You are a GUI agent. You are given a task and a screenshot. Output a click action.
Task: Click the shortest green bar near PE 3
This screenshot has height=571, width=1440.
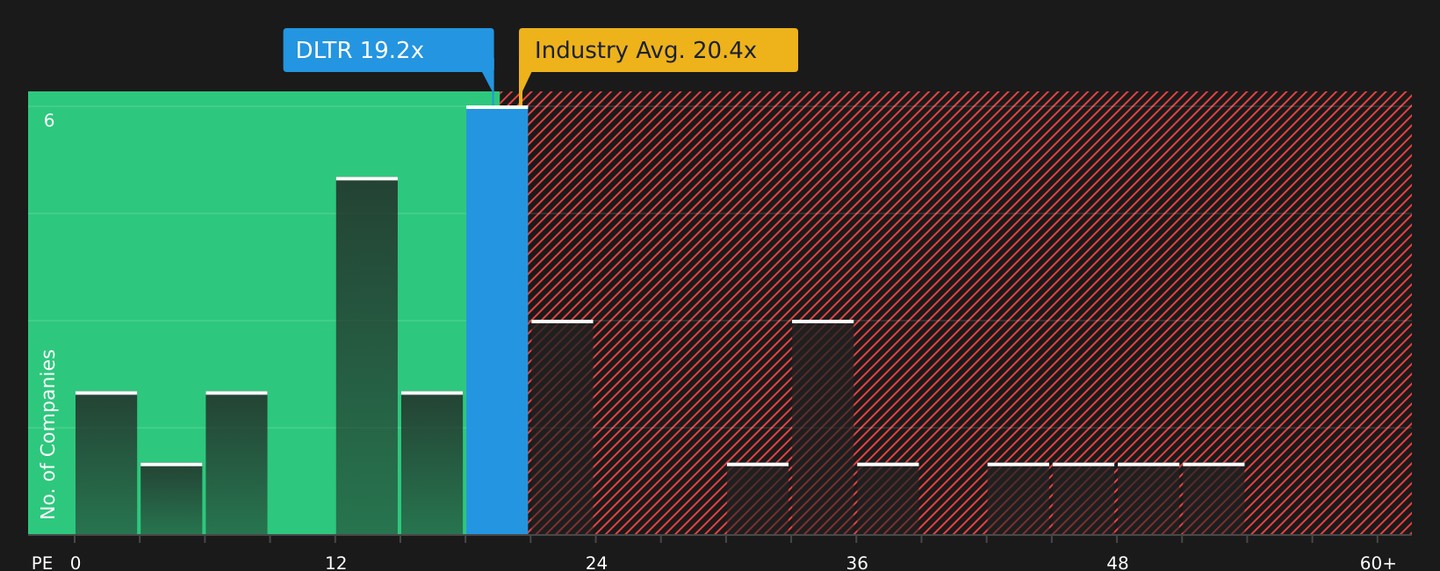171,499
